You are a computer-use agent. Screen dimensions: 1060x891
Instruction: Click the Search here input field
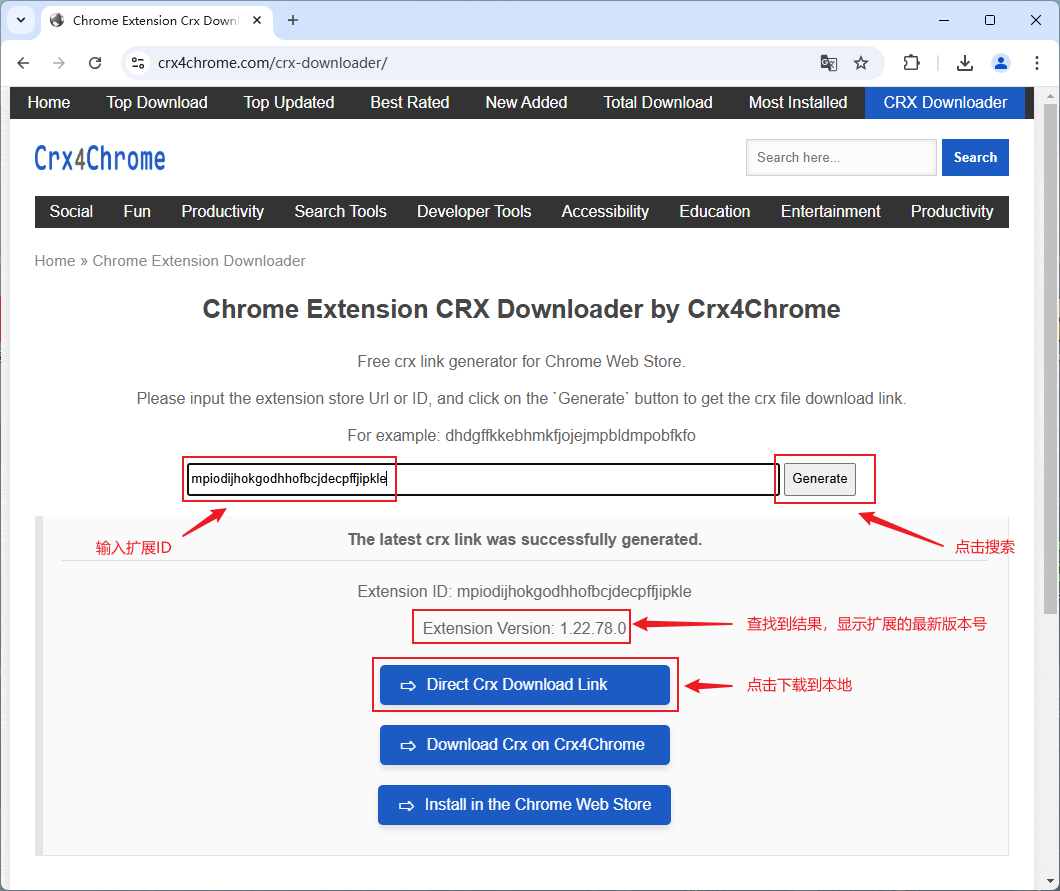[840, 157]
